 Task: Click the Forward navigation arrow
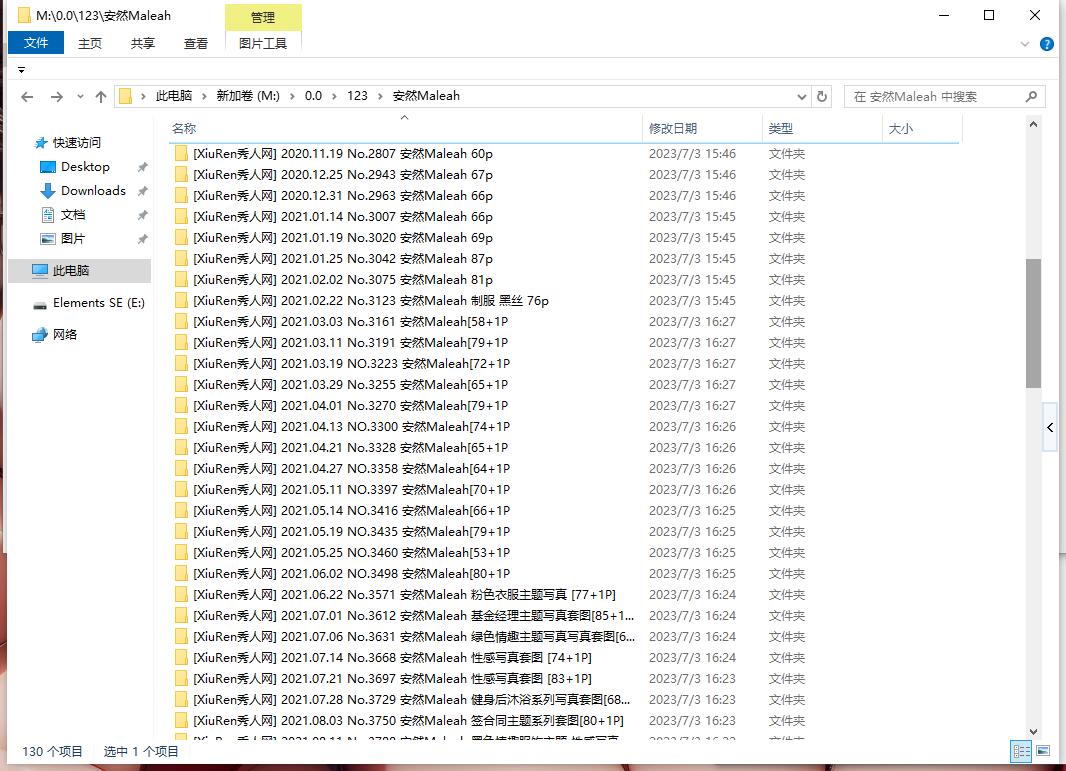56,97
